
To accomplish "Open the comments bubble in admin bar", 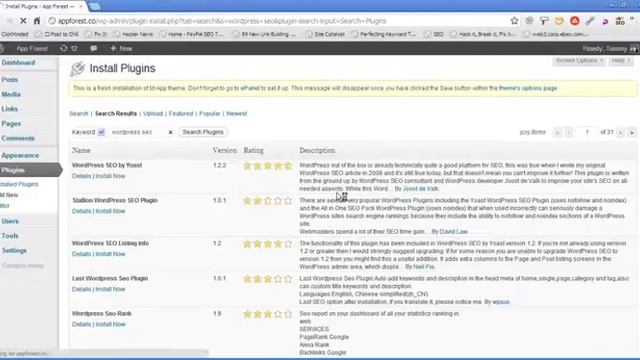I will pyautogui.click(x=93, y=48).
